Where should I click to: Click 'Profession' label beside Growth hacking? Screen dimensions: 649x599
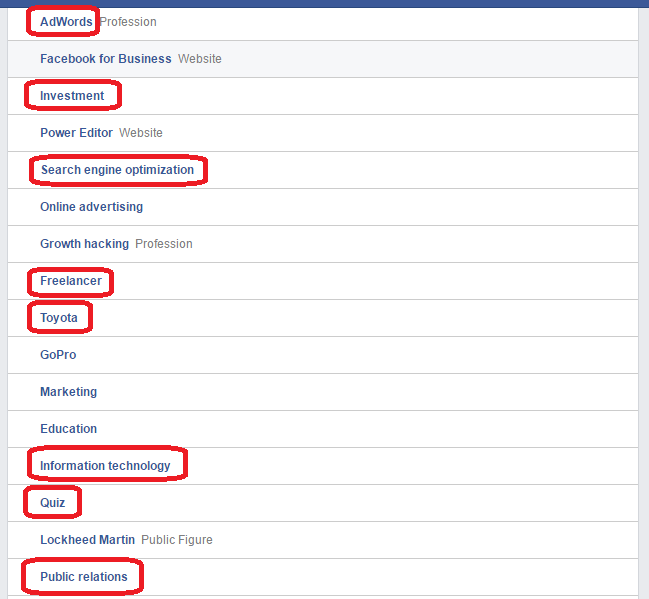point(164,244)
